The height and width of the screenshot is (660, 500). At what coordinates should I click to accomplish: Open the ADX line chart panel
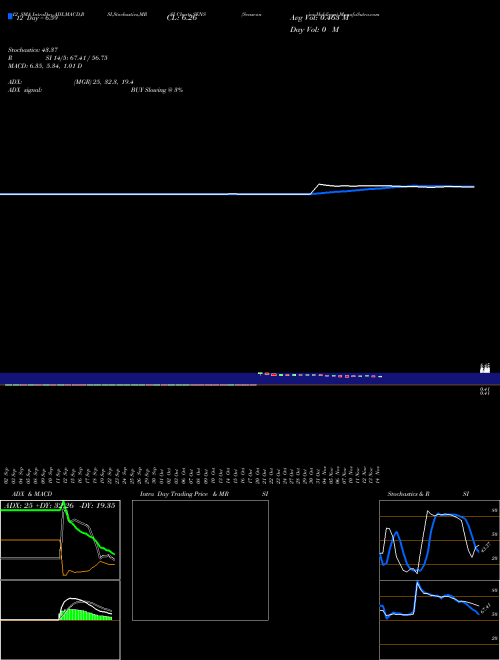tap(60, 540)
